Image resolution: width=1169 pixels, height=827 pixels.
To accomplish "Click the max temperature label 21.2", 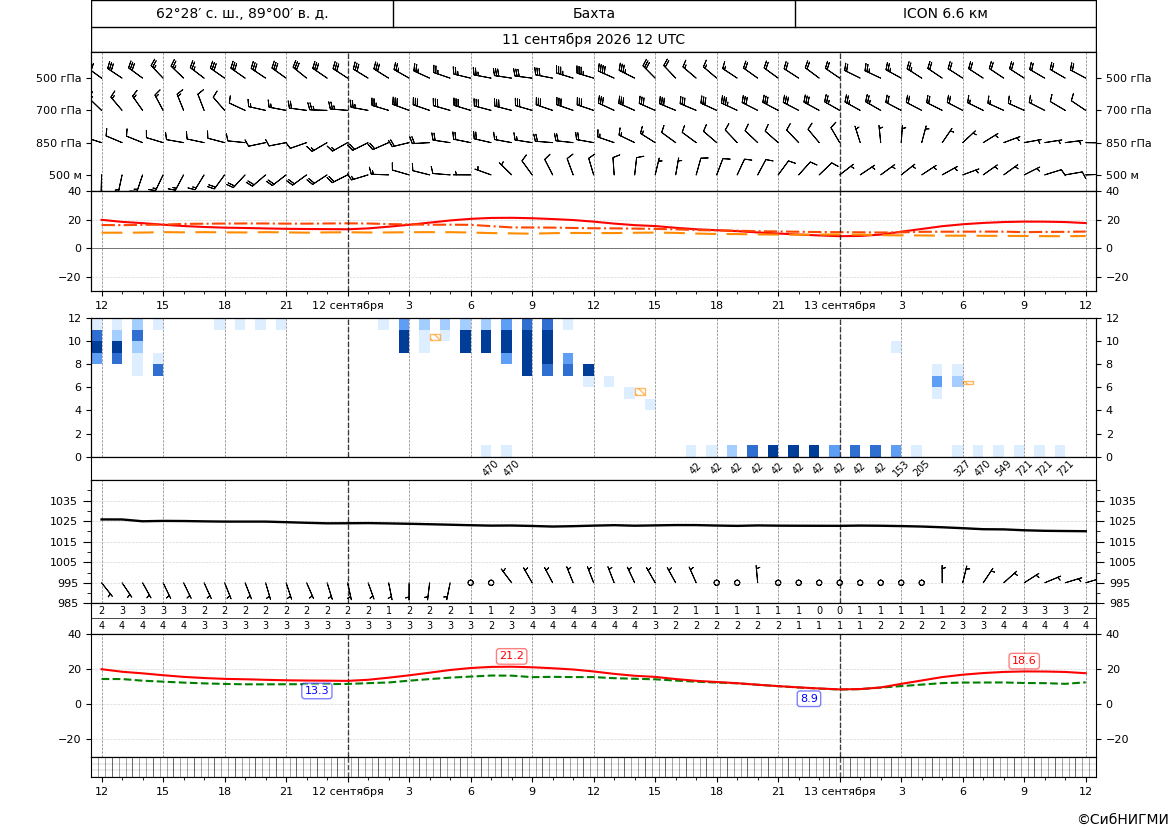I will coord(511,655).
